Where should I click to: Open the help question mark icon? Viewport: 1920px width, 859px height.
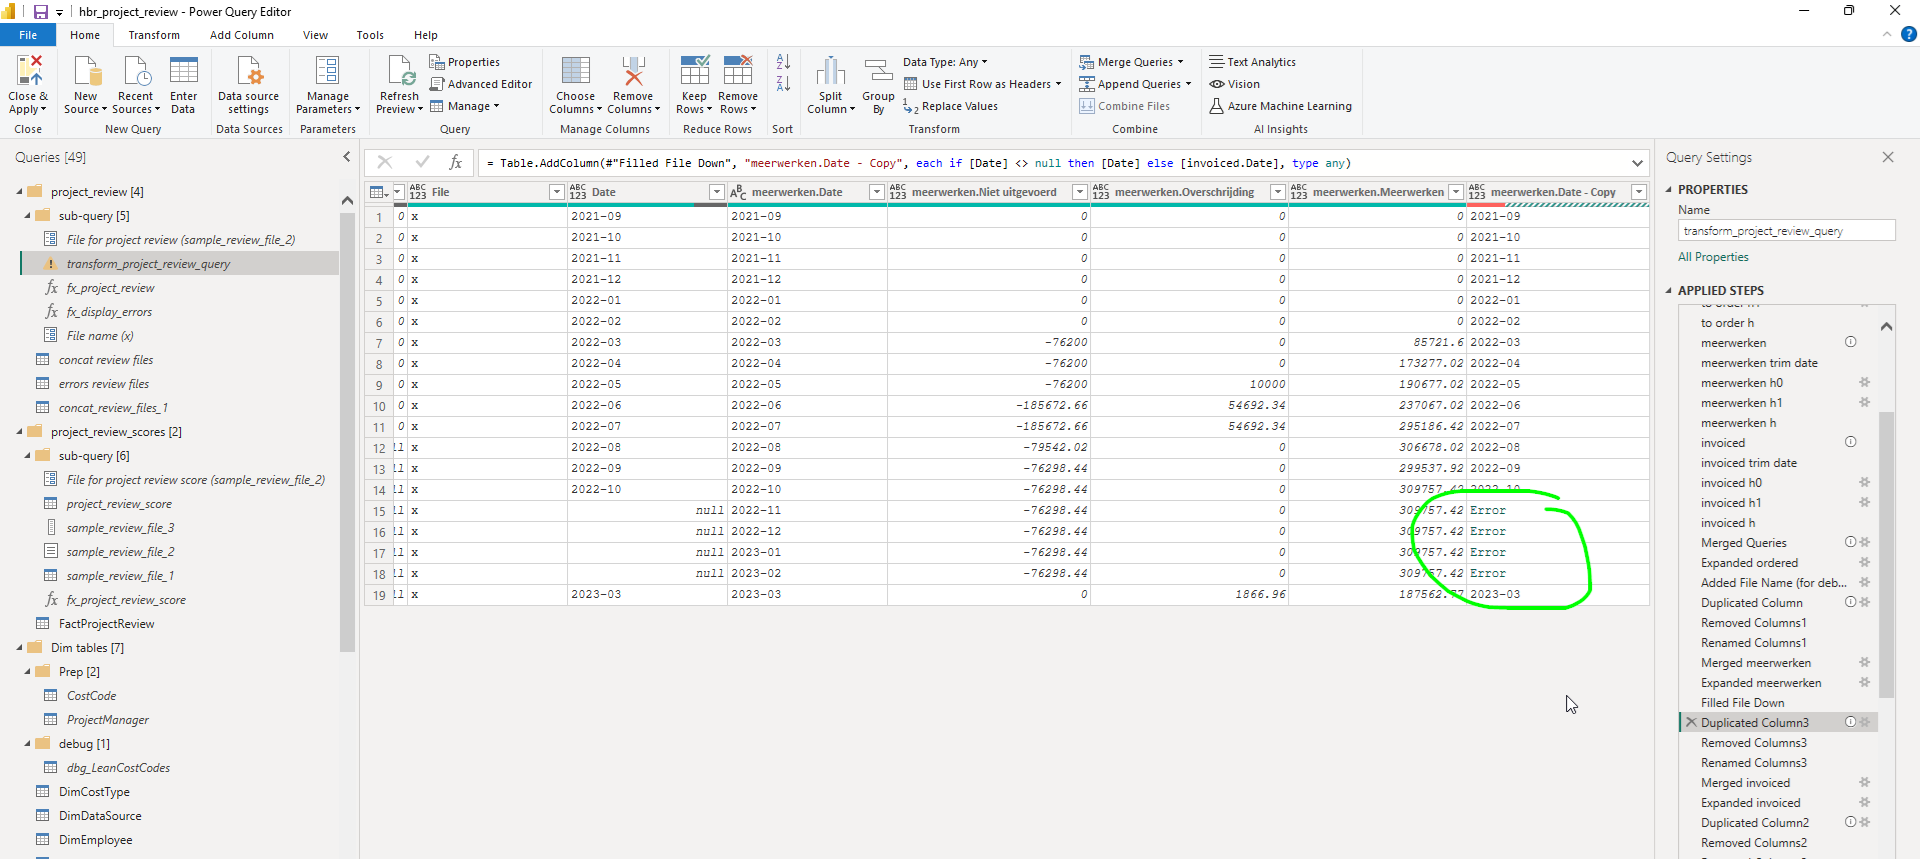click(1908, 34)
